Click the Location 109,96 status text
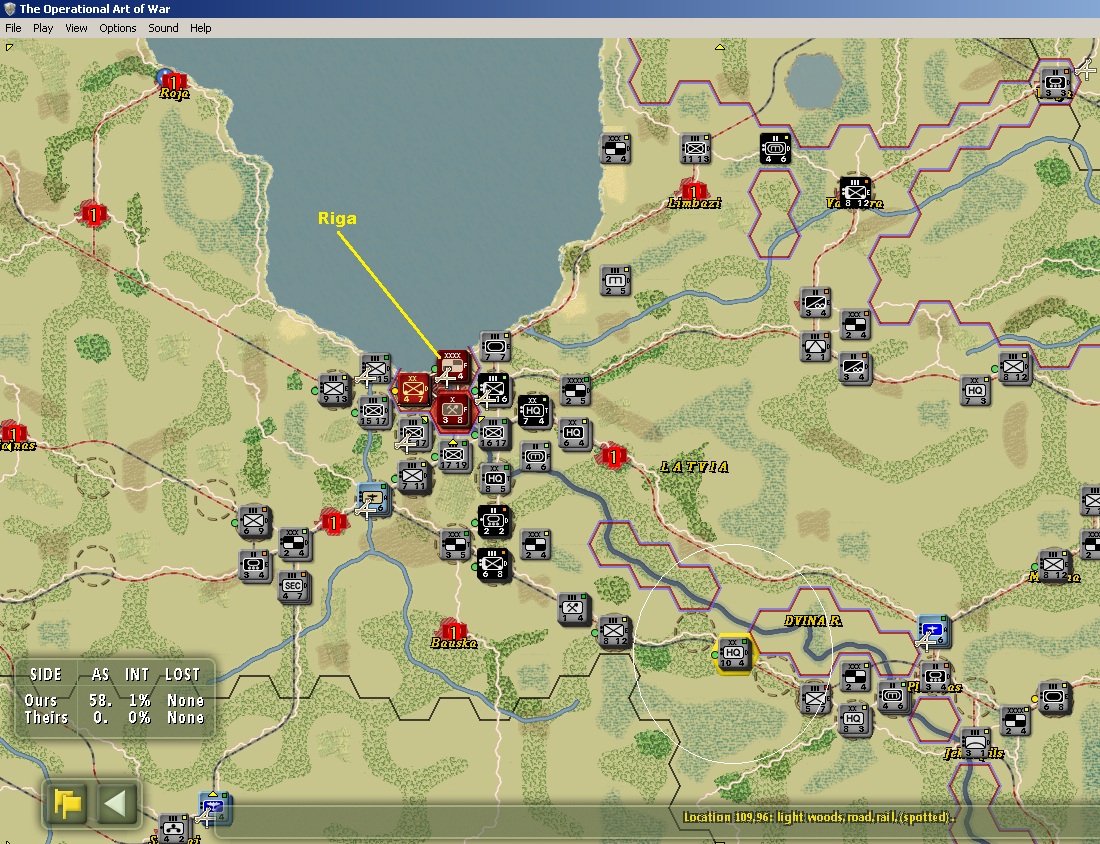1100x844 pixels. pos(819,817)
